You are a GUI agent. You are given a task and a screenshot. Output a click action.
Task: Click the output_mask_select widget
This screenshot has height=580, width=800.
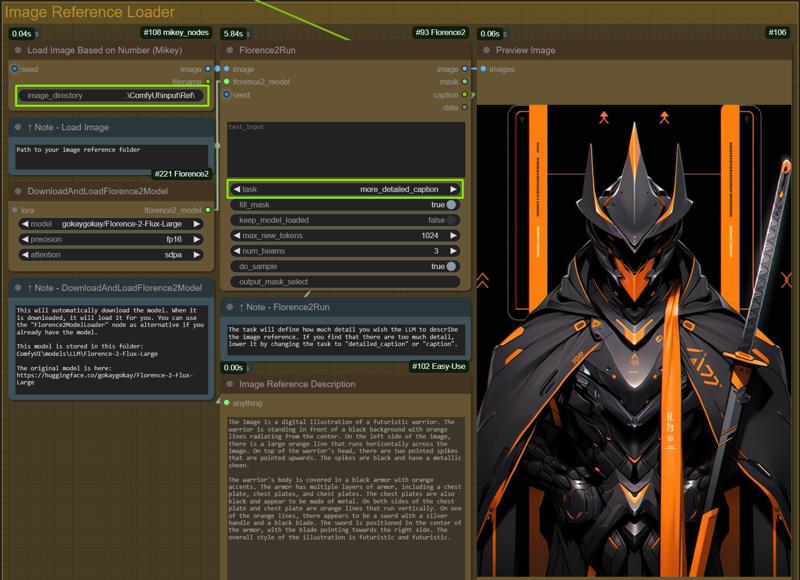pos(344,282)
